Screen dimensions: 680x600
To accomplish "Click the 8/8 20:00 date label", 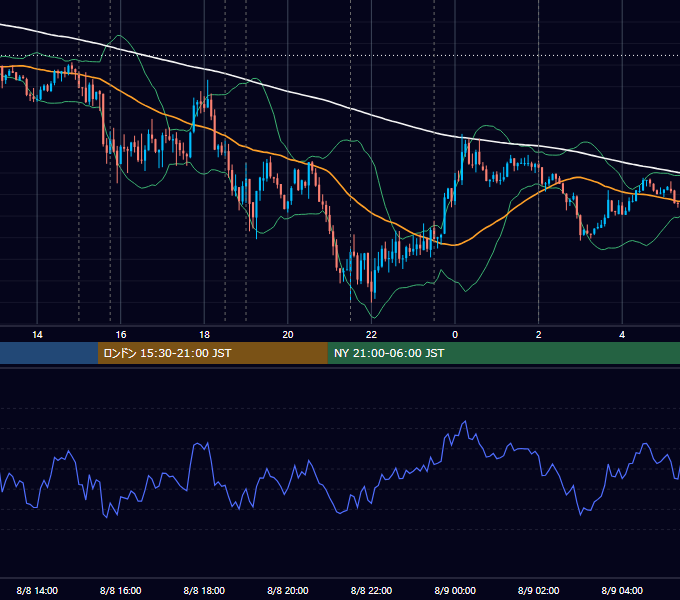I will click(288, 590).
